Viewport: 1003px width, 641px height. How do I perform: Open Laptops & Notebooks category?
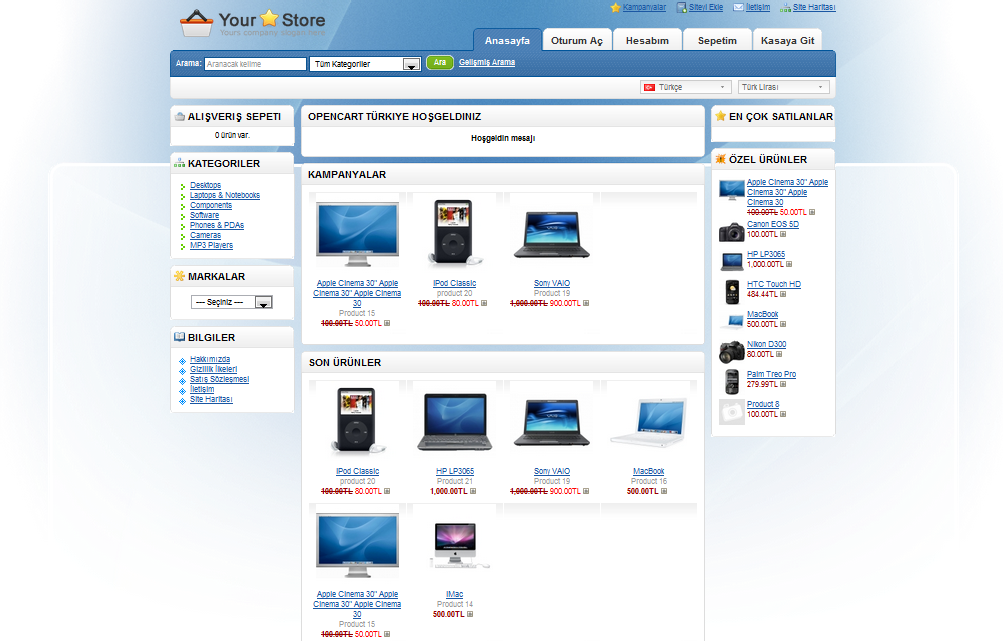[225, 195]
